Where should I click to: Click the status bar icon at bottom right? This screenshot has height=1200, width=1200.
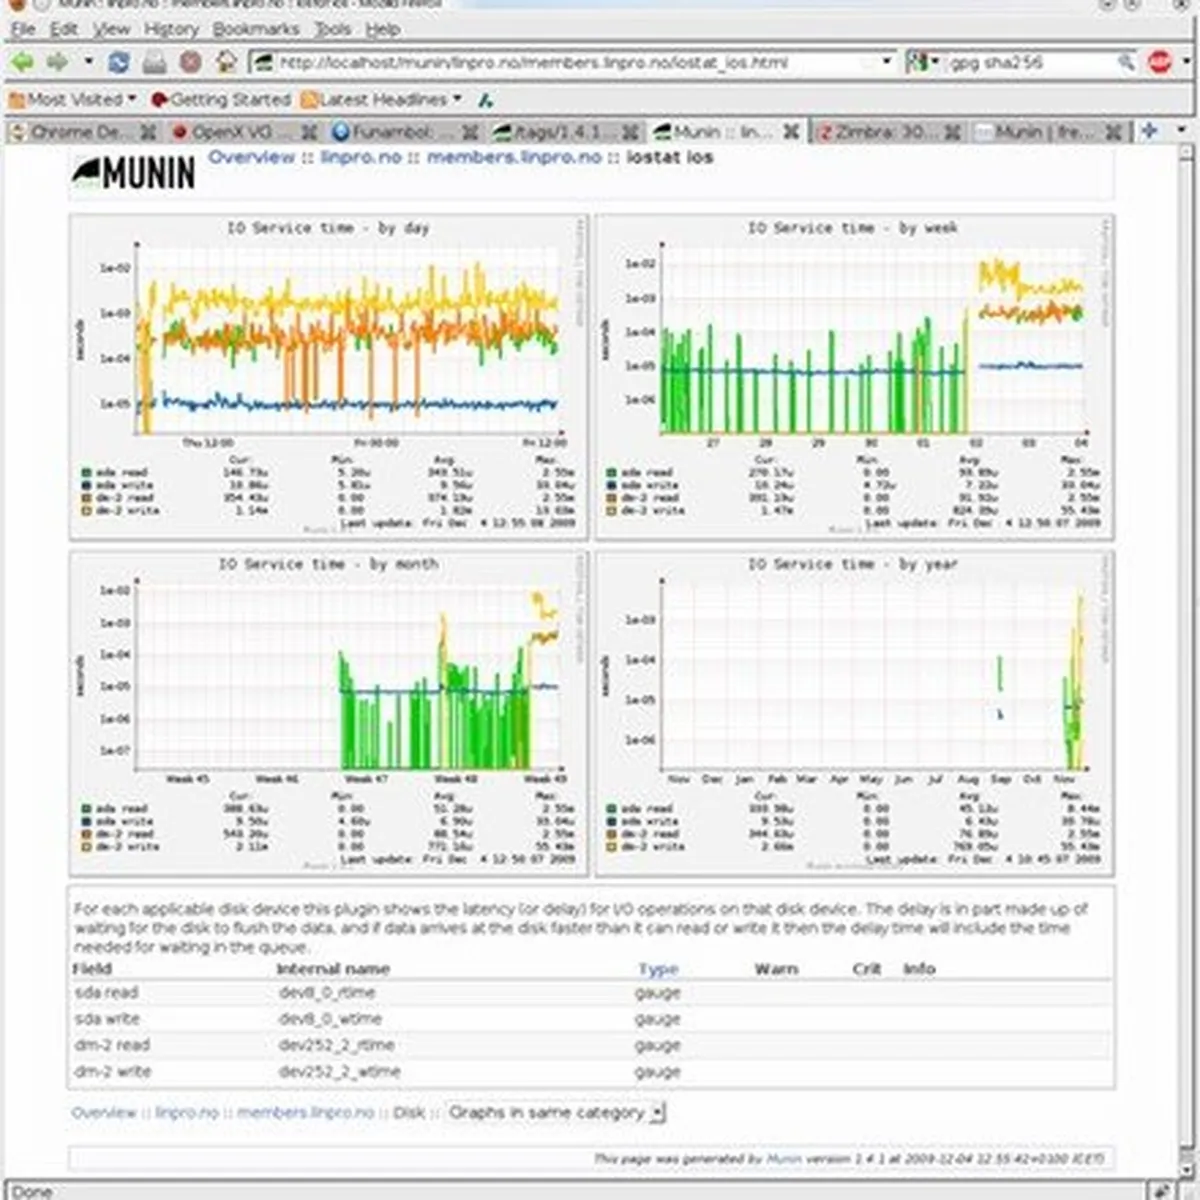(x=1161, y=1190)
